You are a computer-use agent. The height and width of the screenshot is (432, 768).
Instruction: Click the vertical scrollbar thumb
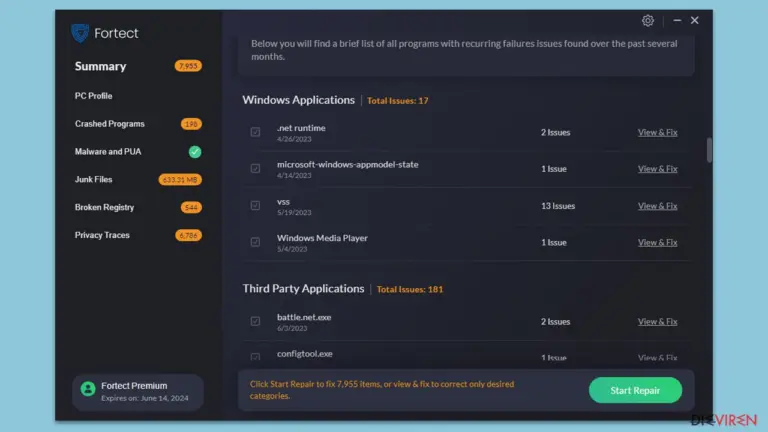pos(709,150)
